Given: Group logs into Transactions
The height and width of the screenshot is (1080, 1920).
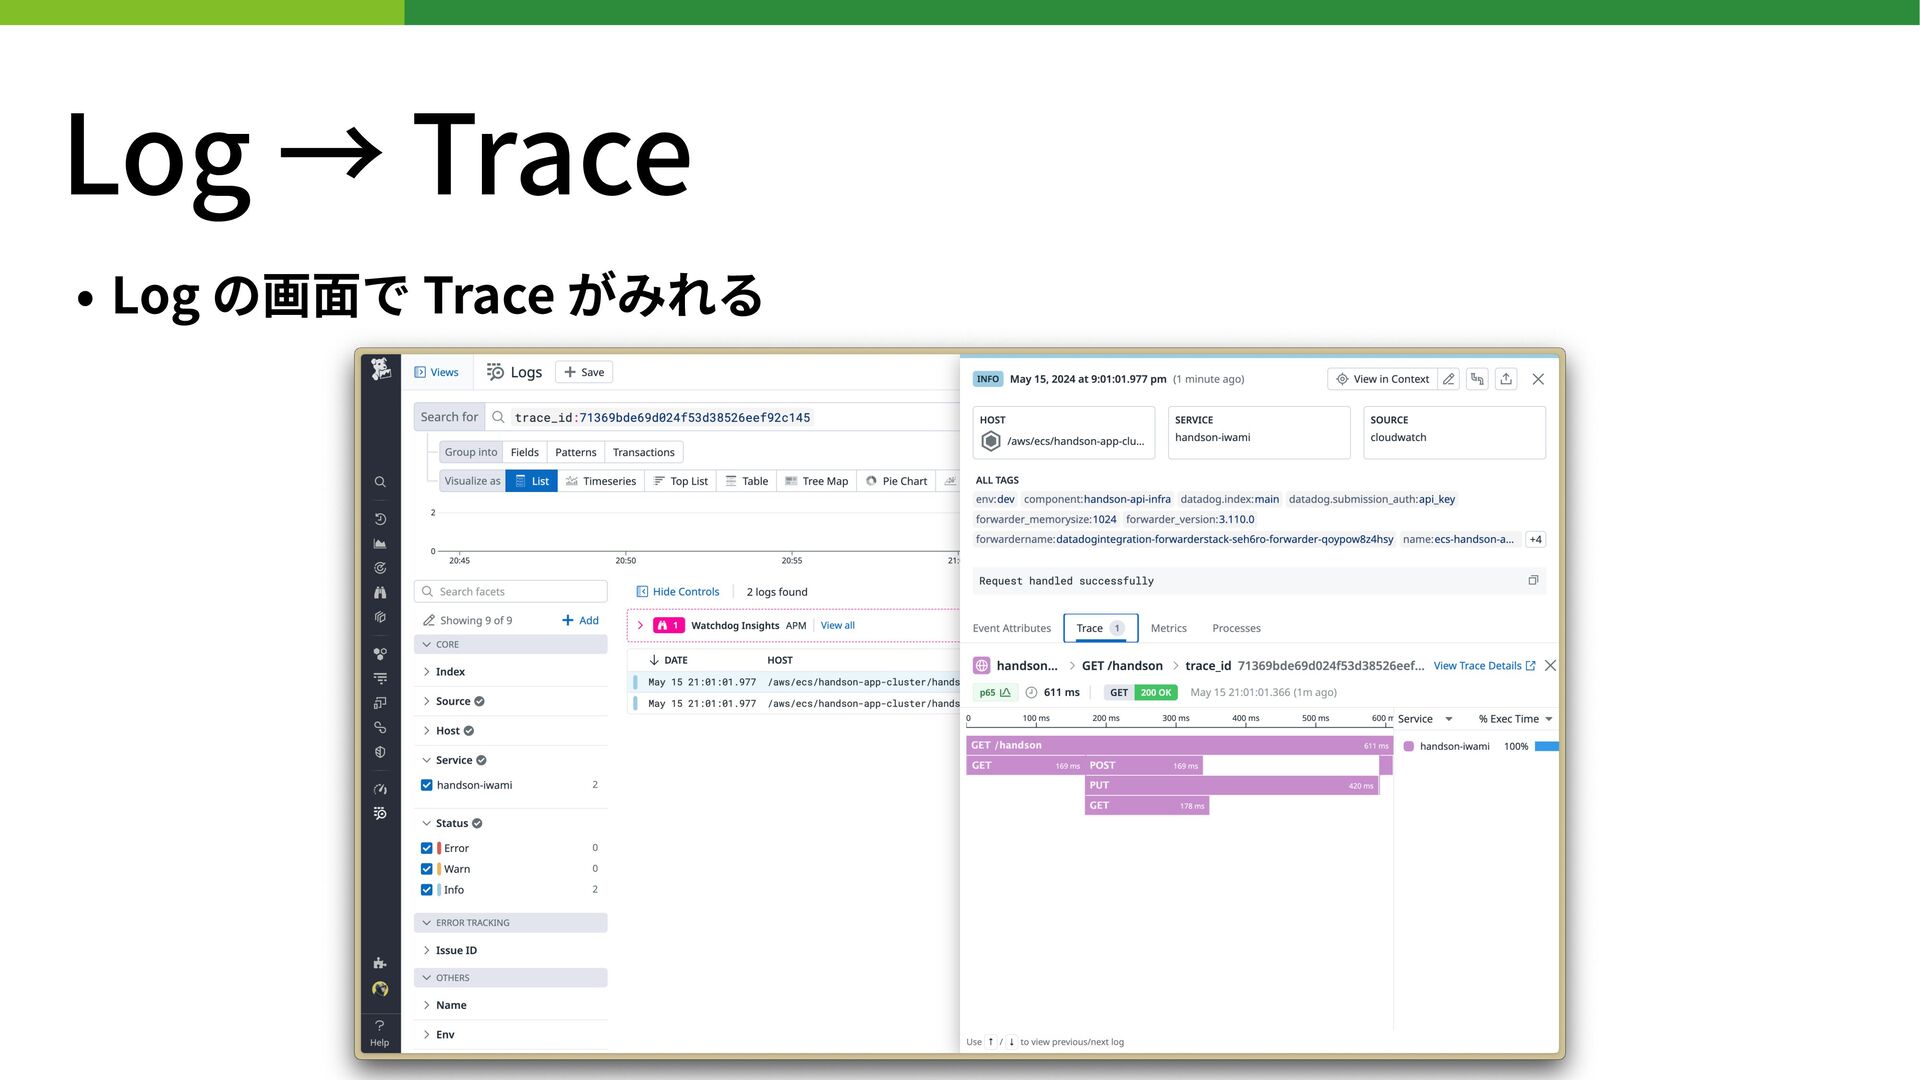Looking at the screenshot, I should click(643, 452).
